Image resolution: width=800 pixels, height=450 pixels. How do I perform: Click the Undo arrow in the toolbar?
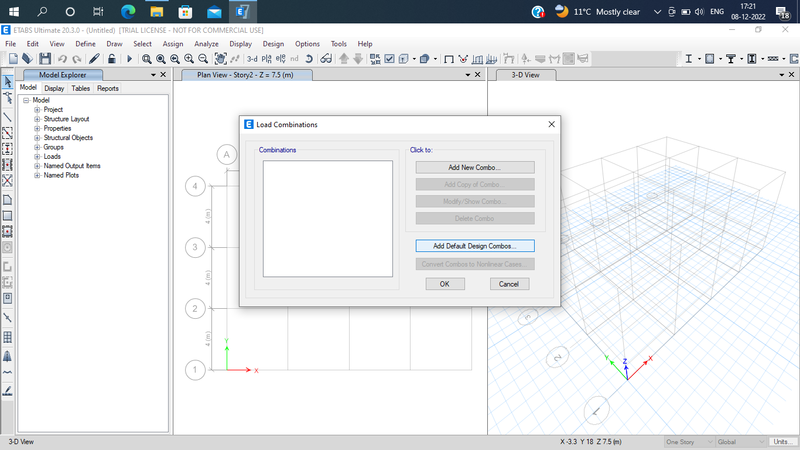click(62, 59)
